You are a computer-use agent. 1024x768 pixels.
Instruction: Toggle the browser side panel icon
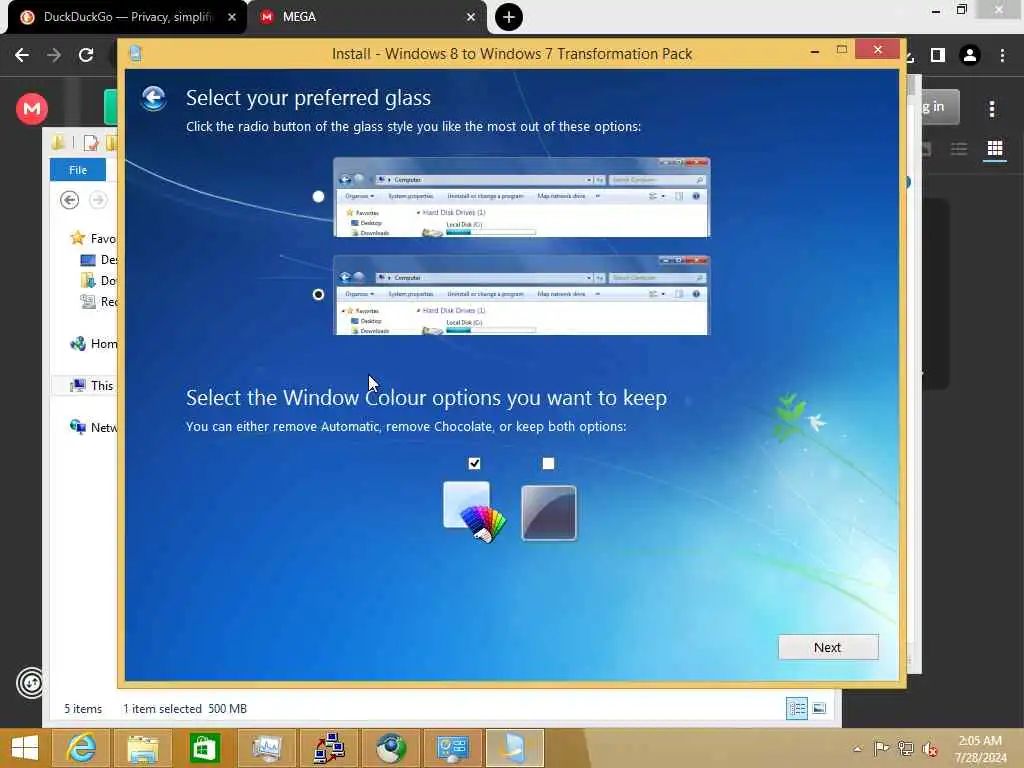(x=938, y=55)
